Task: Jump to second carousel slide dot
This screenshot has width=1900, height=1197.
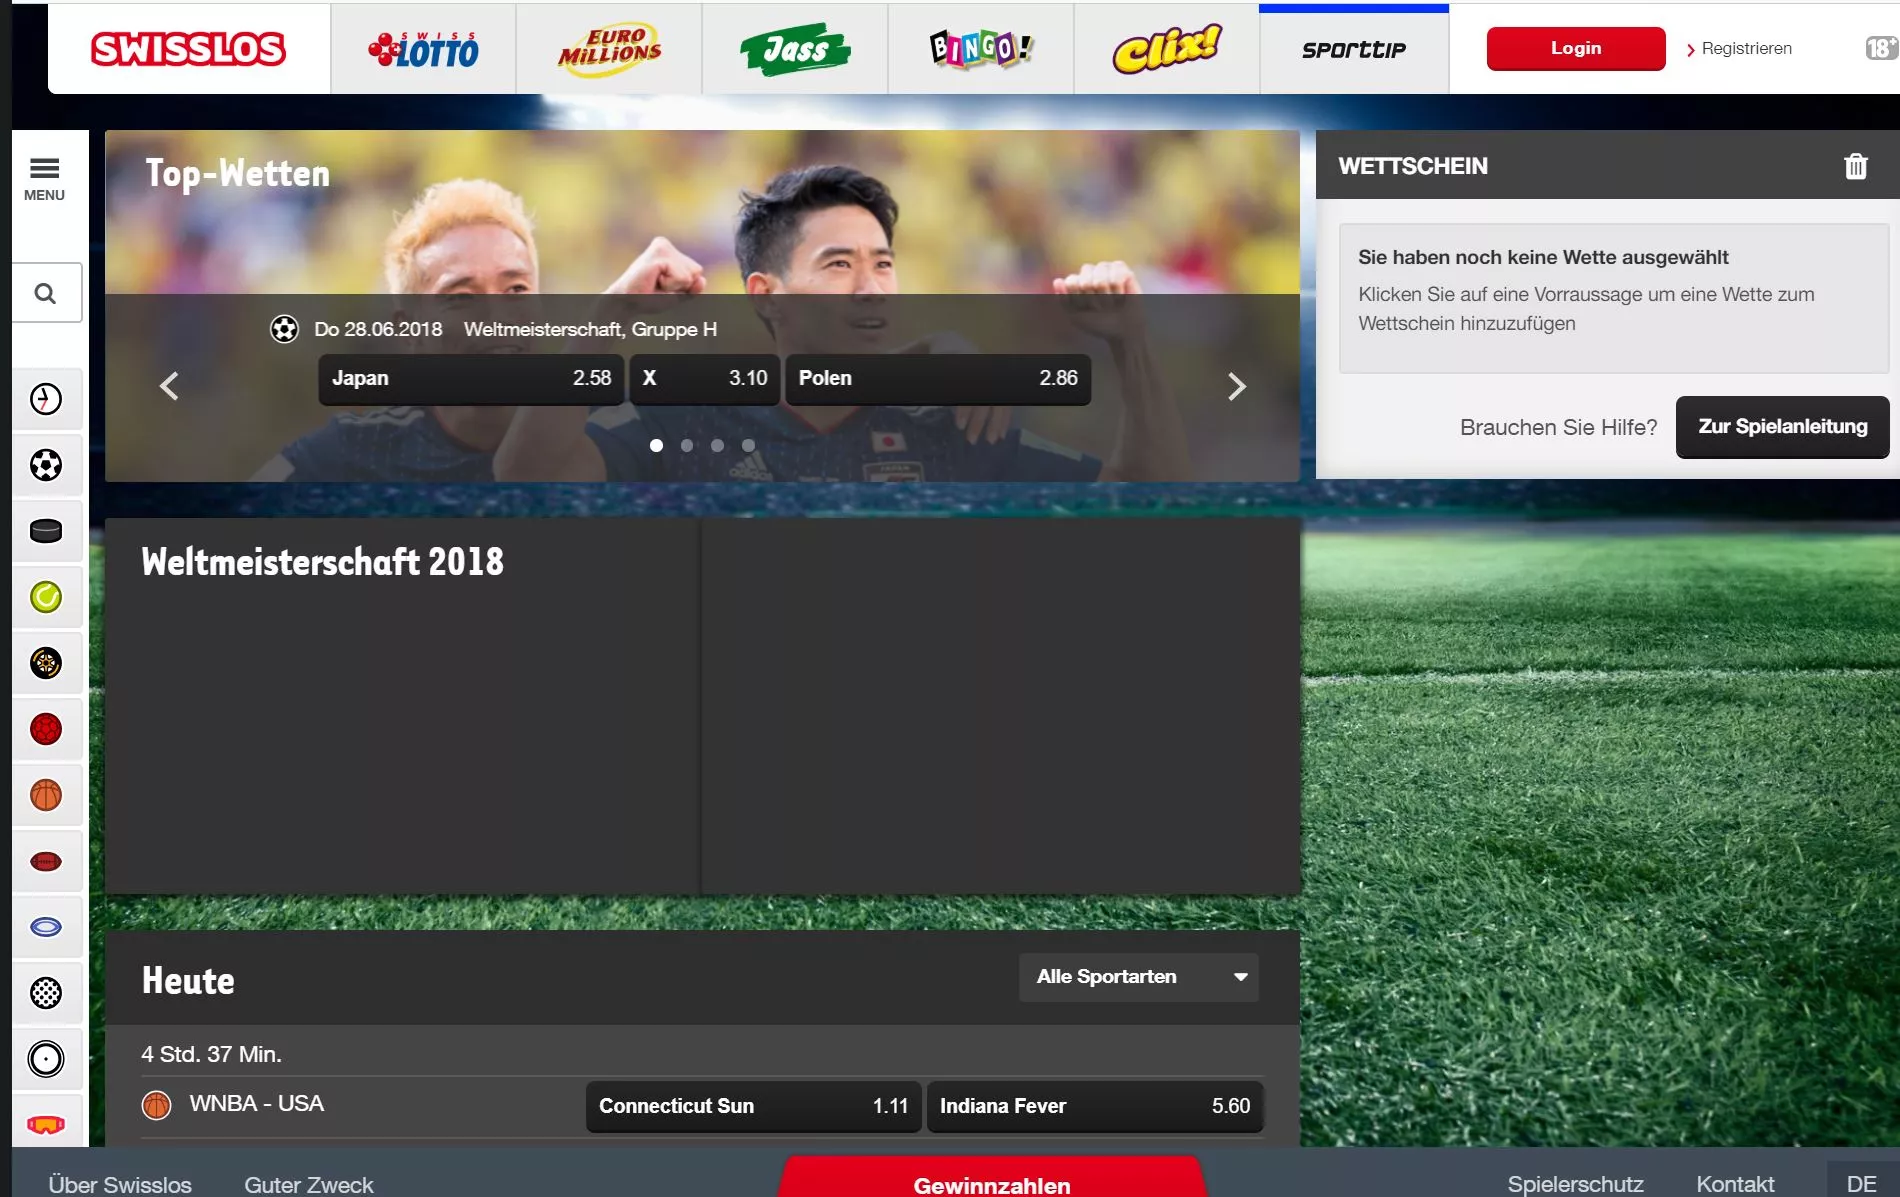Action: pos(687,446)
